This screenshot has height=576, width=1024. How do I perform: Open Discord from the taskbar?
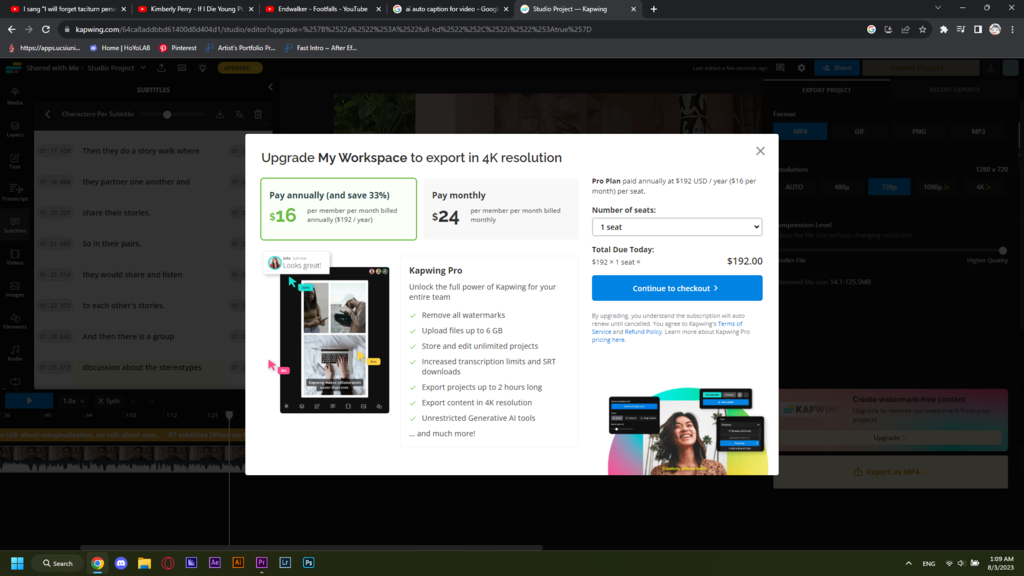click(121, 563)
